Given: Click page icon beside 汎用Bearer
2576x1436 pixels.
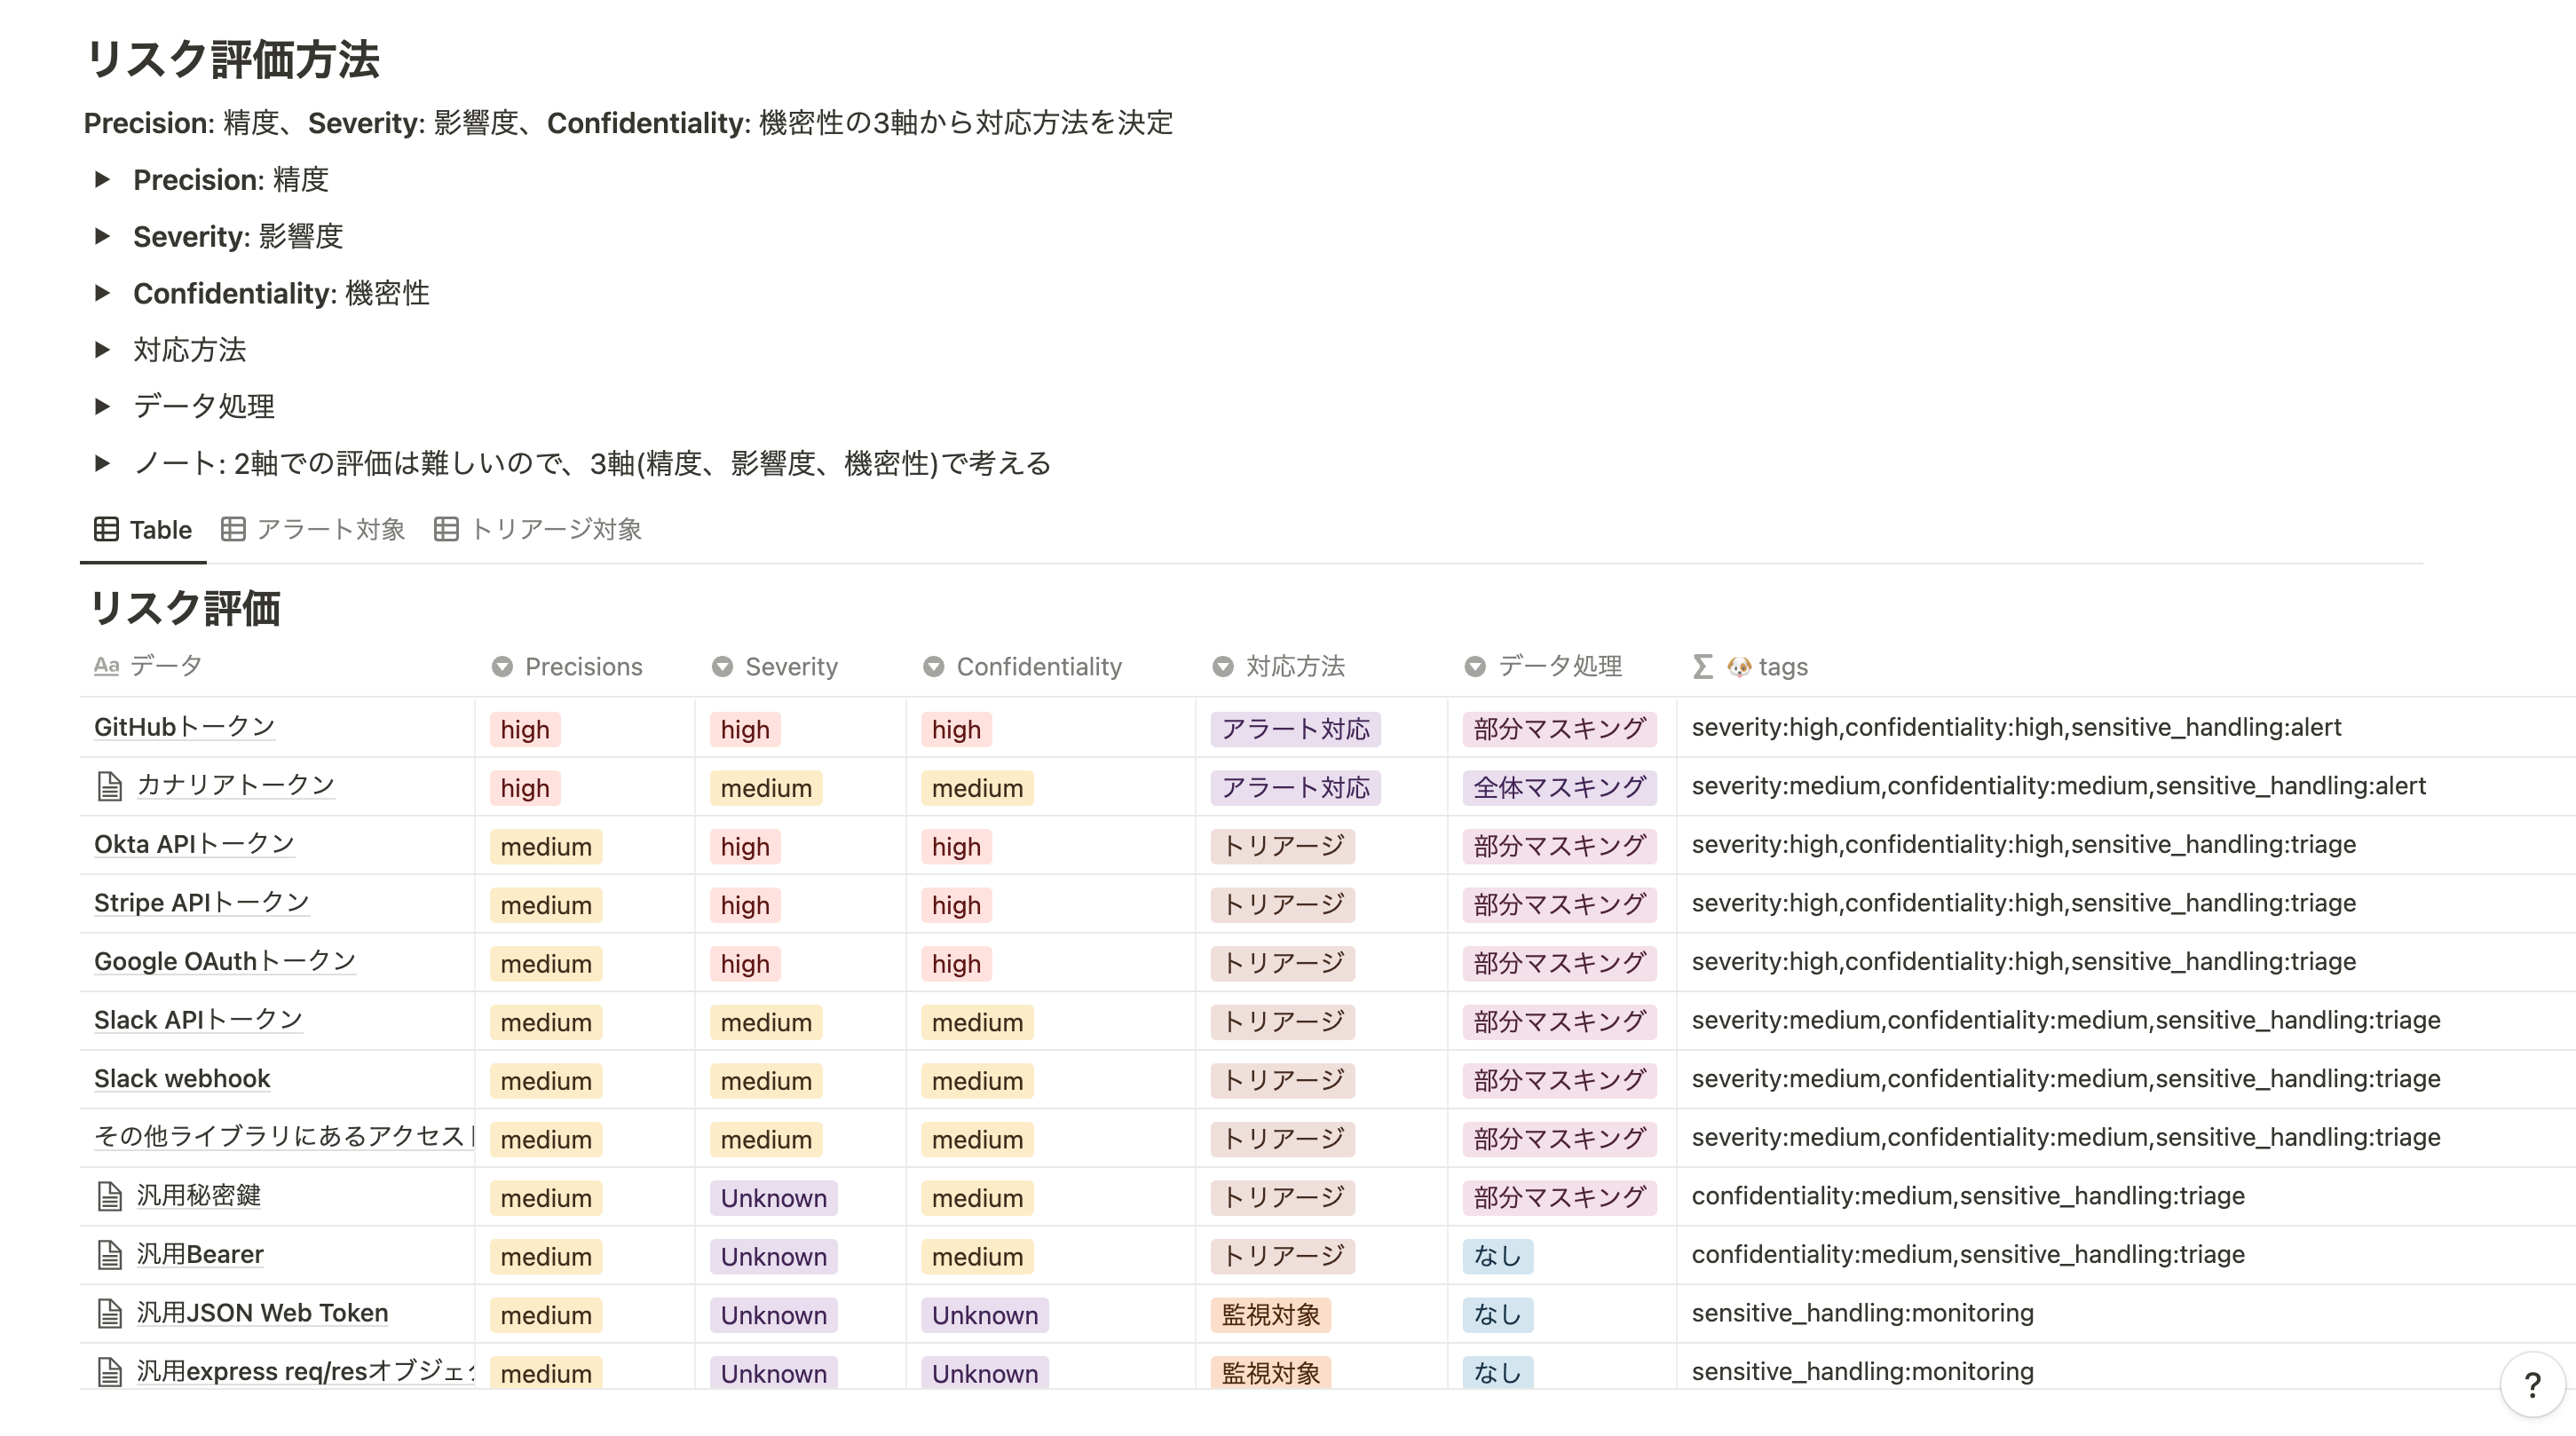Looking at the screenshot, I should (110, 1254).
